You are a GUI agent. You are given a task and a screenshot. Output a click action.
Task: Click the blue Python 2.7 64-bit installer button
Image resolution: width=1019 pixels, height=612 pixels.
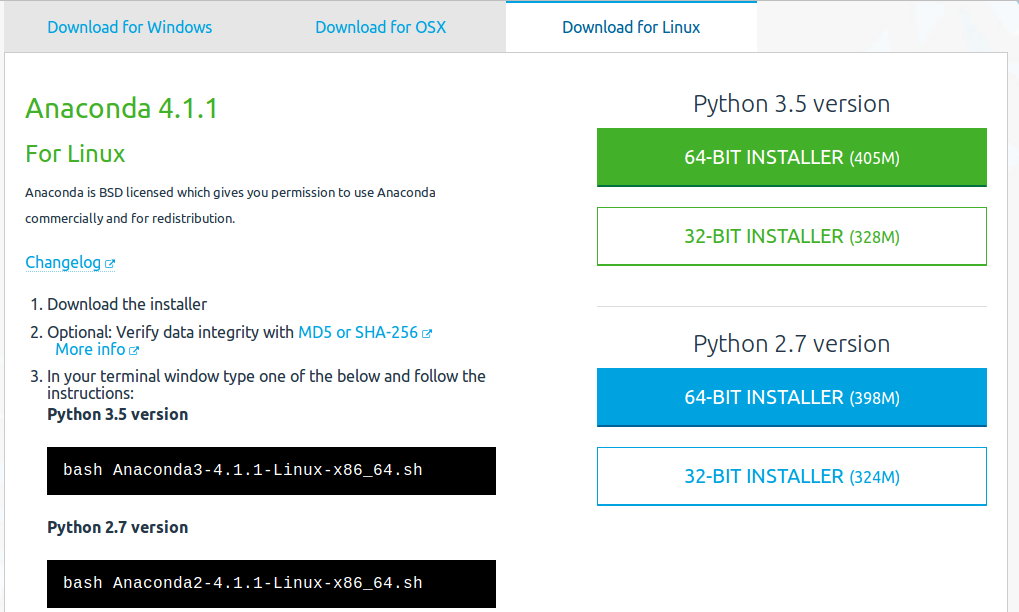(791, 398)
